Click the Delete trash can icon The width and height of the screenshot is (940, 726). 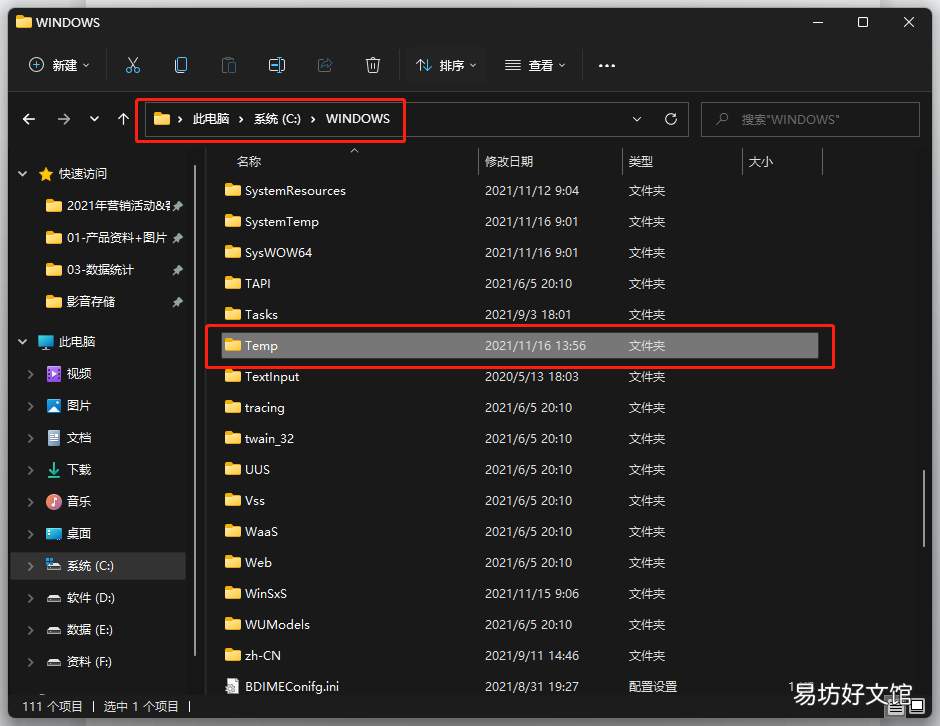coord(373,65)
